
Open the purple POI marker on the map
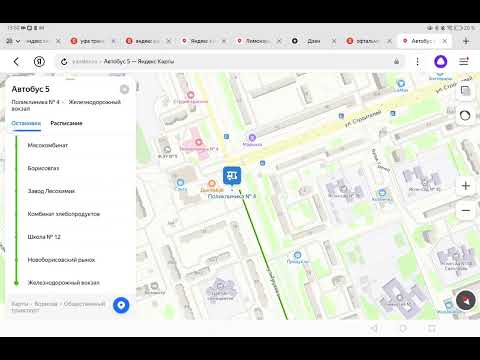point(252,137)
